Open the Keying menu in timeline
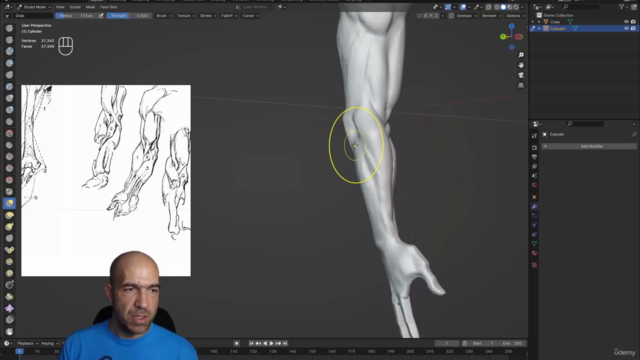The image size is (640, 360). (x=49, y=343)
